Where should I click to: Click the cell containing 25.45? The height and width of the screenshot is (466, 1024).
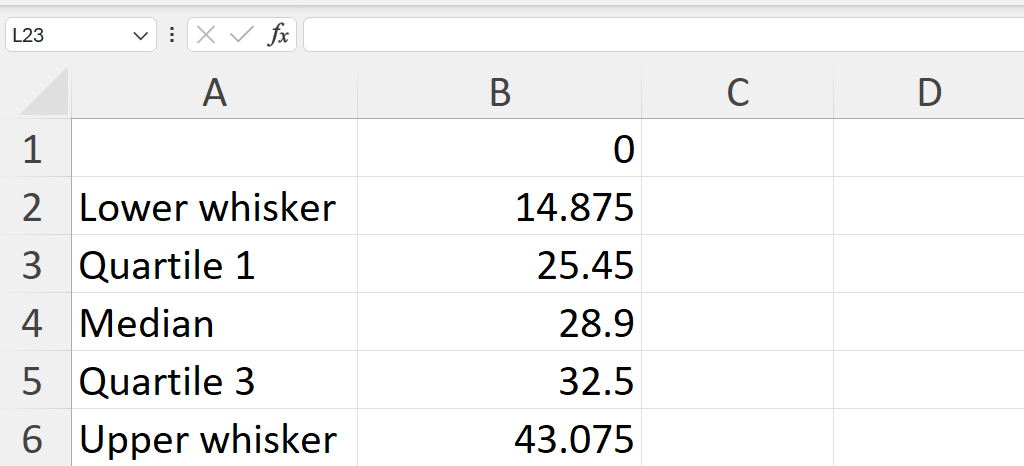[x=500, y=264]
